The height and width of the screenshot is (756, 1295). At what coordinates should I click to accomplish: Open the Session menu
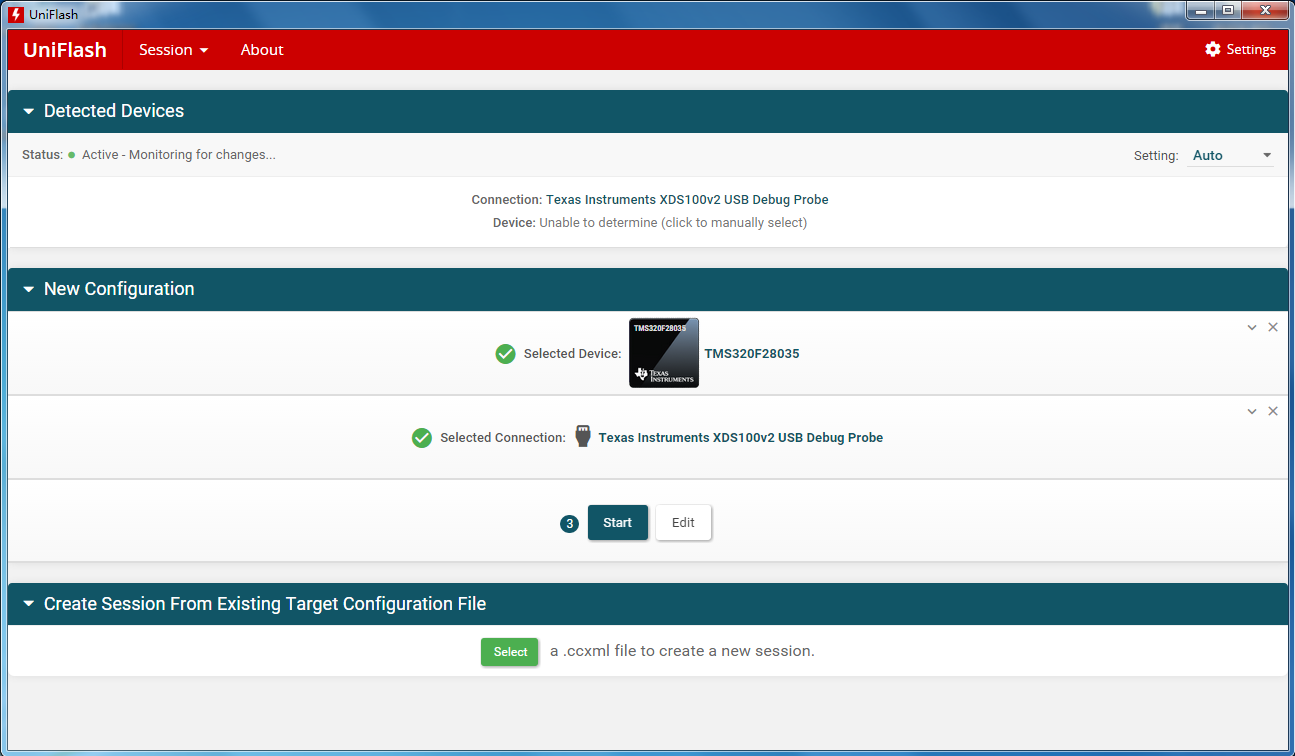[x=174, y=50]
